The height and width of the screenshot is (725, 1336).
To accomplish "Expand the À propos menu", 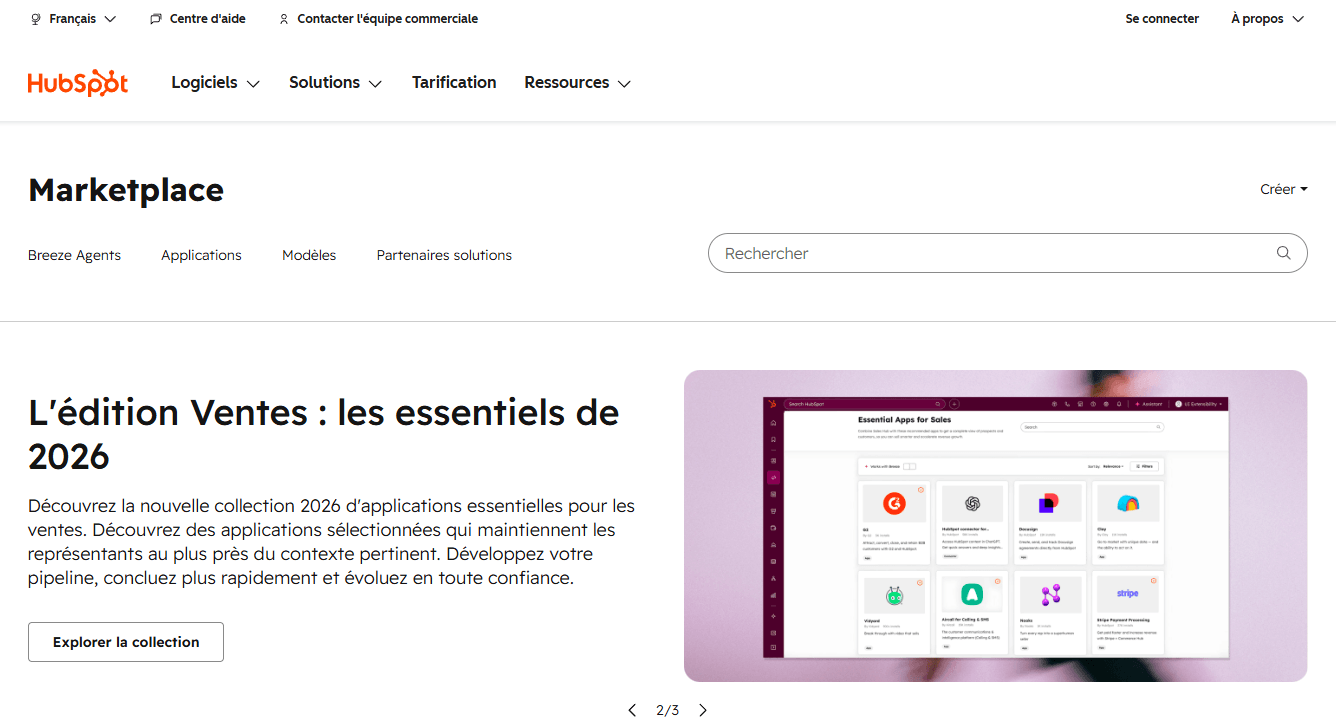I will point(1267,19).
